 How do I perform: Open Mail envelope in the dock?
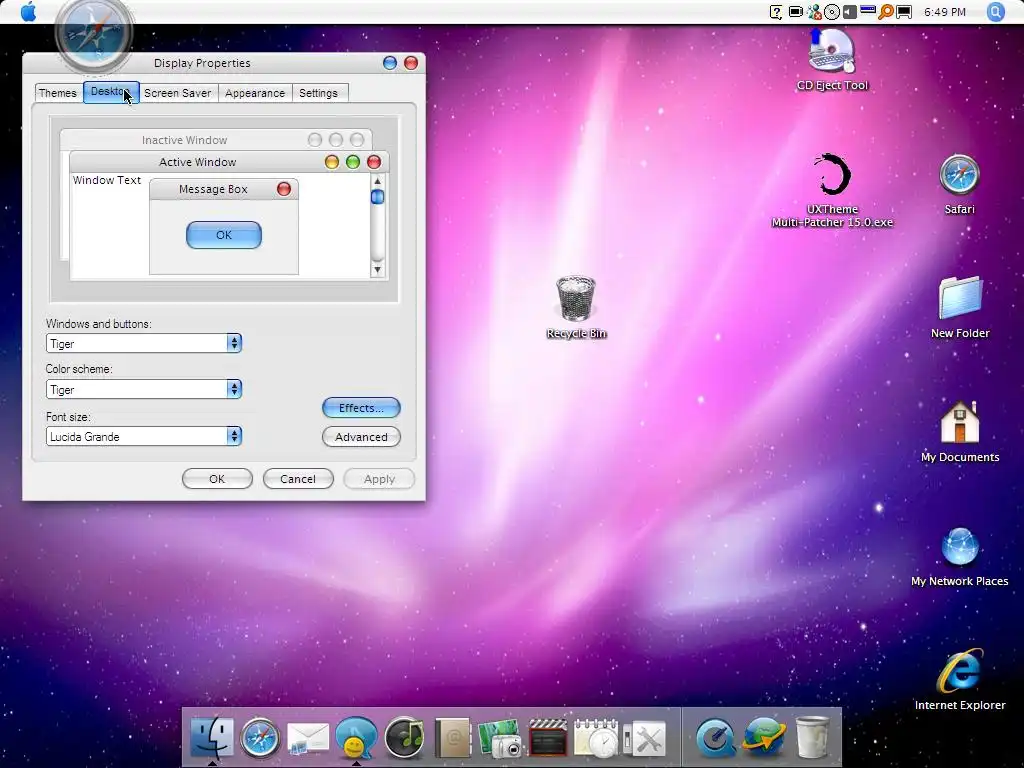[x=308, y=739]
